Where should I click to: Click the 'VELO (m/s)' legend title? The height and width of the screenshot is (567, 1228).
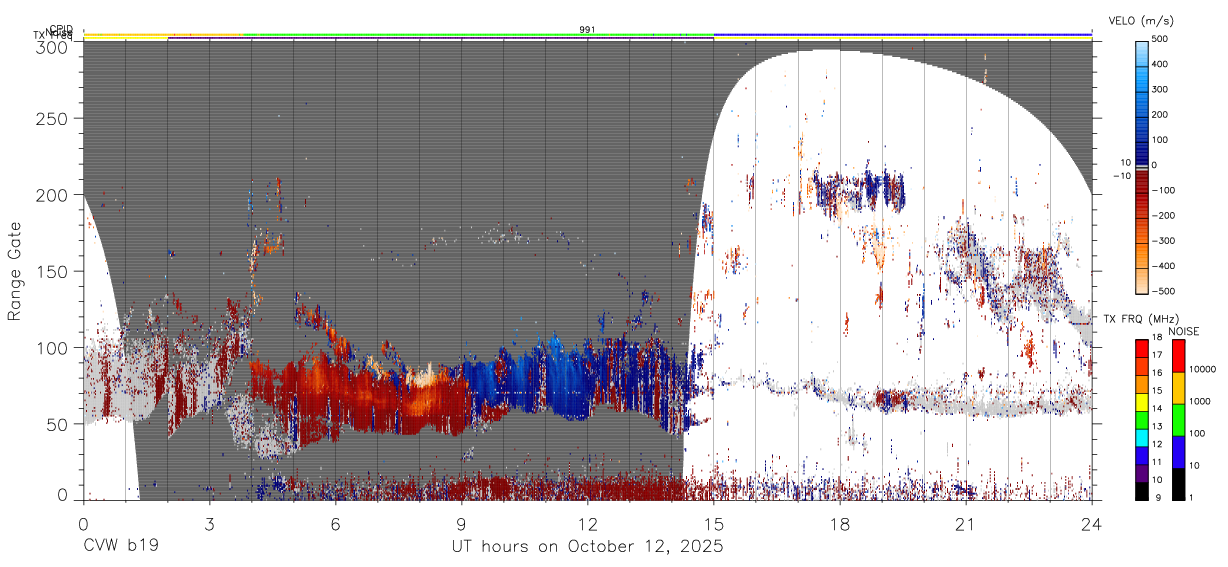1141,21
